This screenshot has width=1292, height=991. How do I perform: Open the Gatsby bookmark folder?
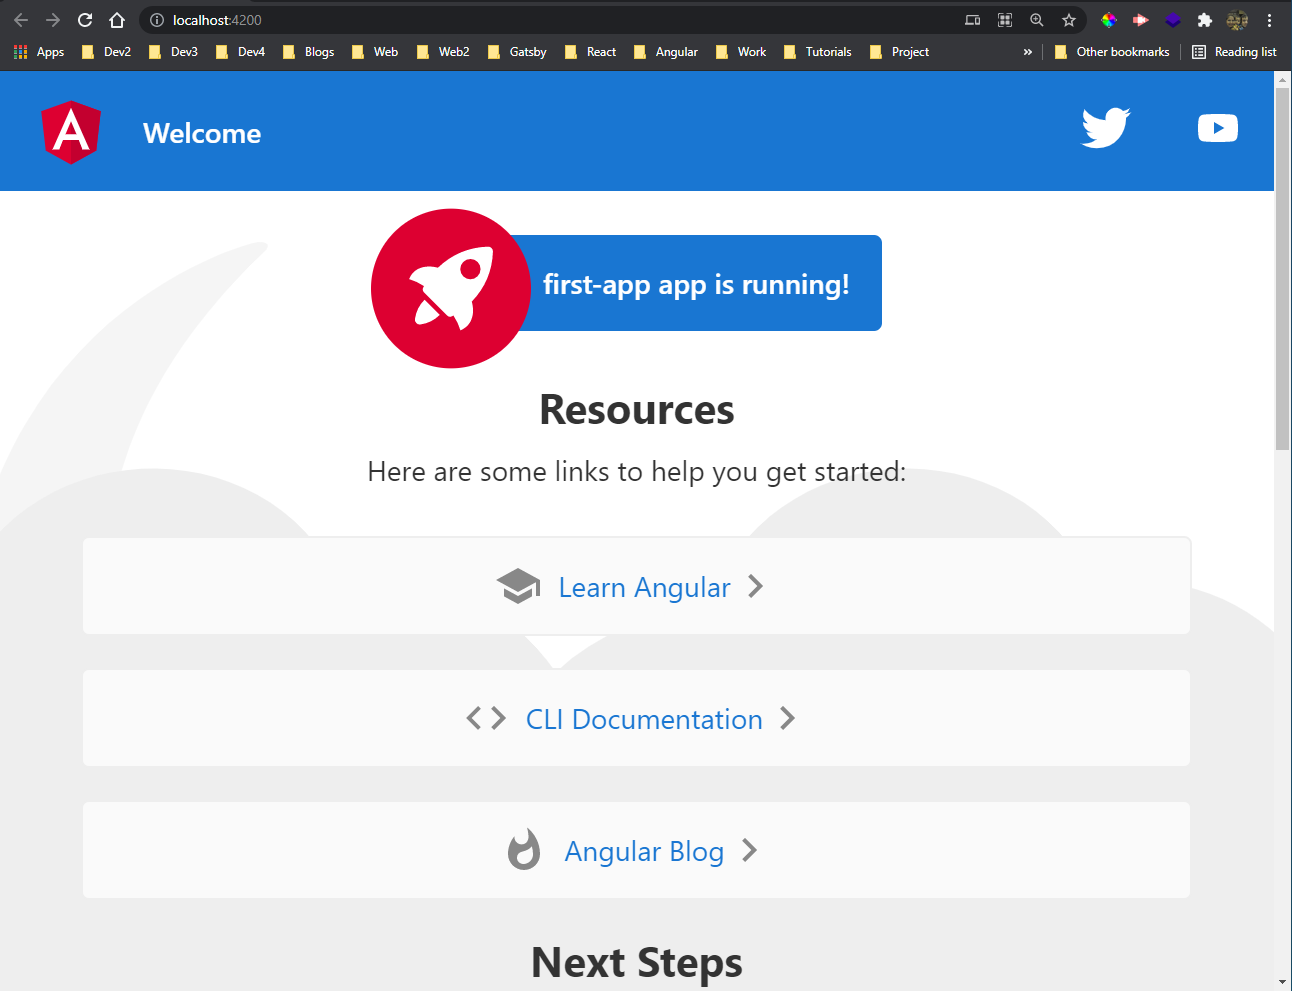click(x=517, y=52)
